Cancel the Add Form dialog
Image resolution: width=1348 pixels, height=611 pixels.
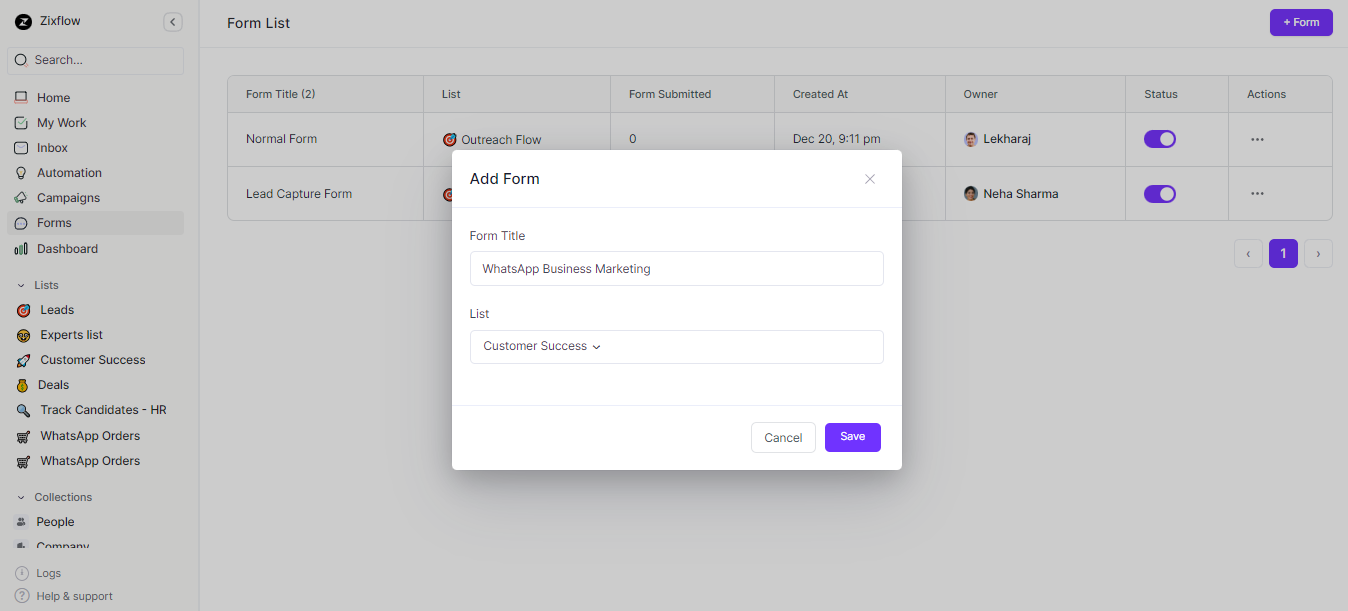pyautogui.click(x=783, y=437)
